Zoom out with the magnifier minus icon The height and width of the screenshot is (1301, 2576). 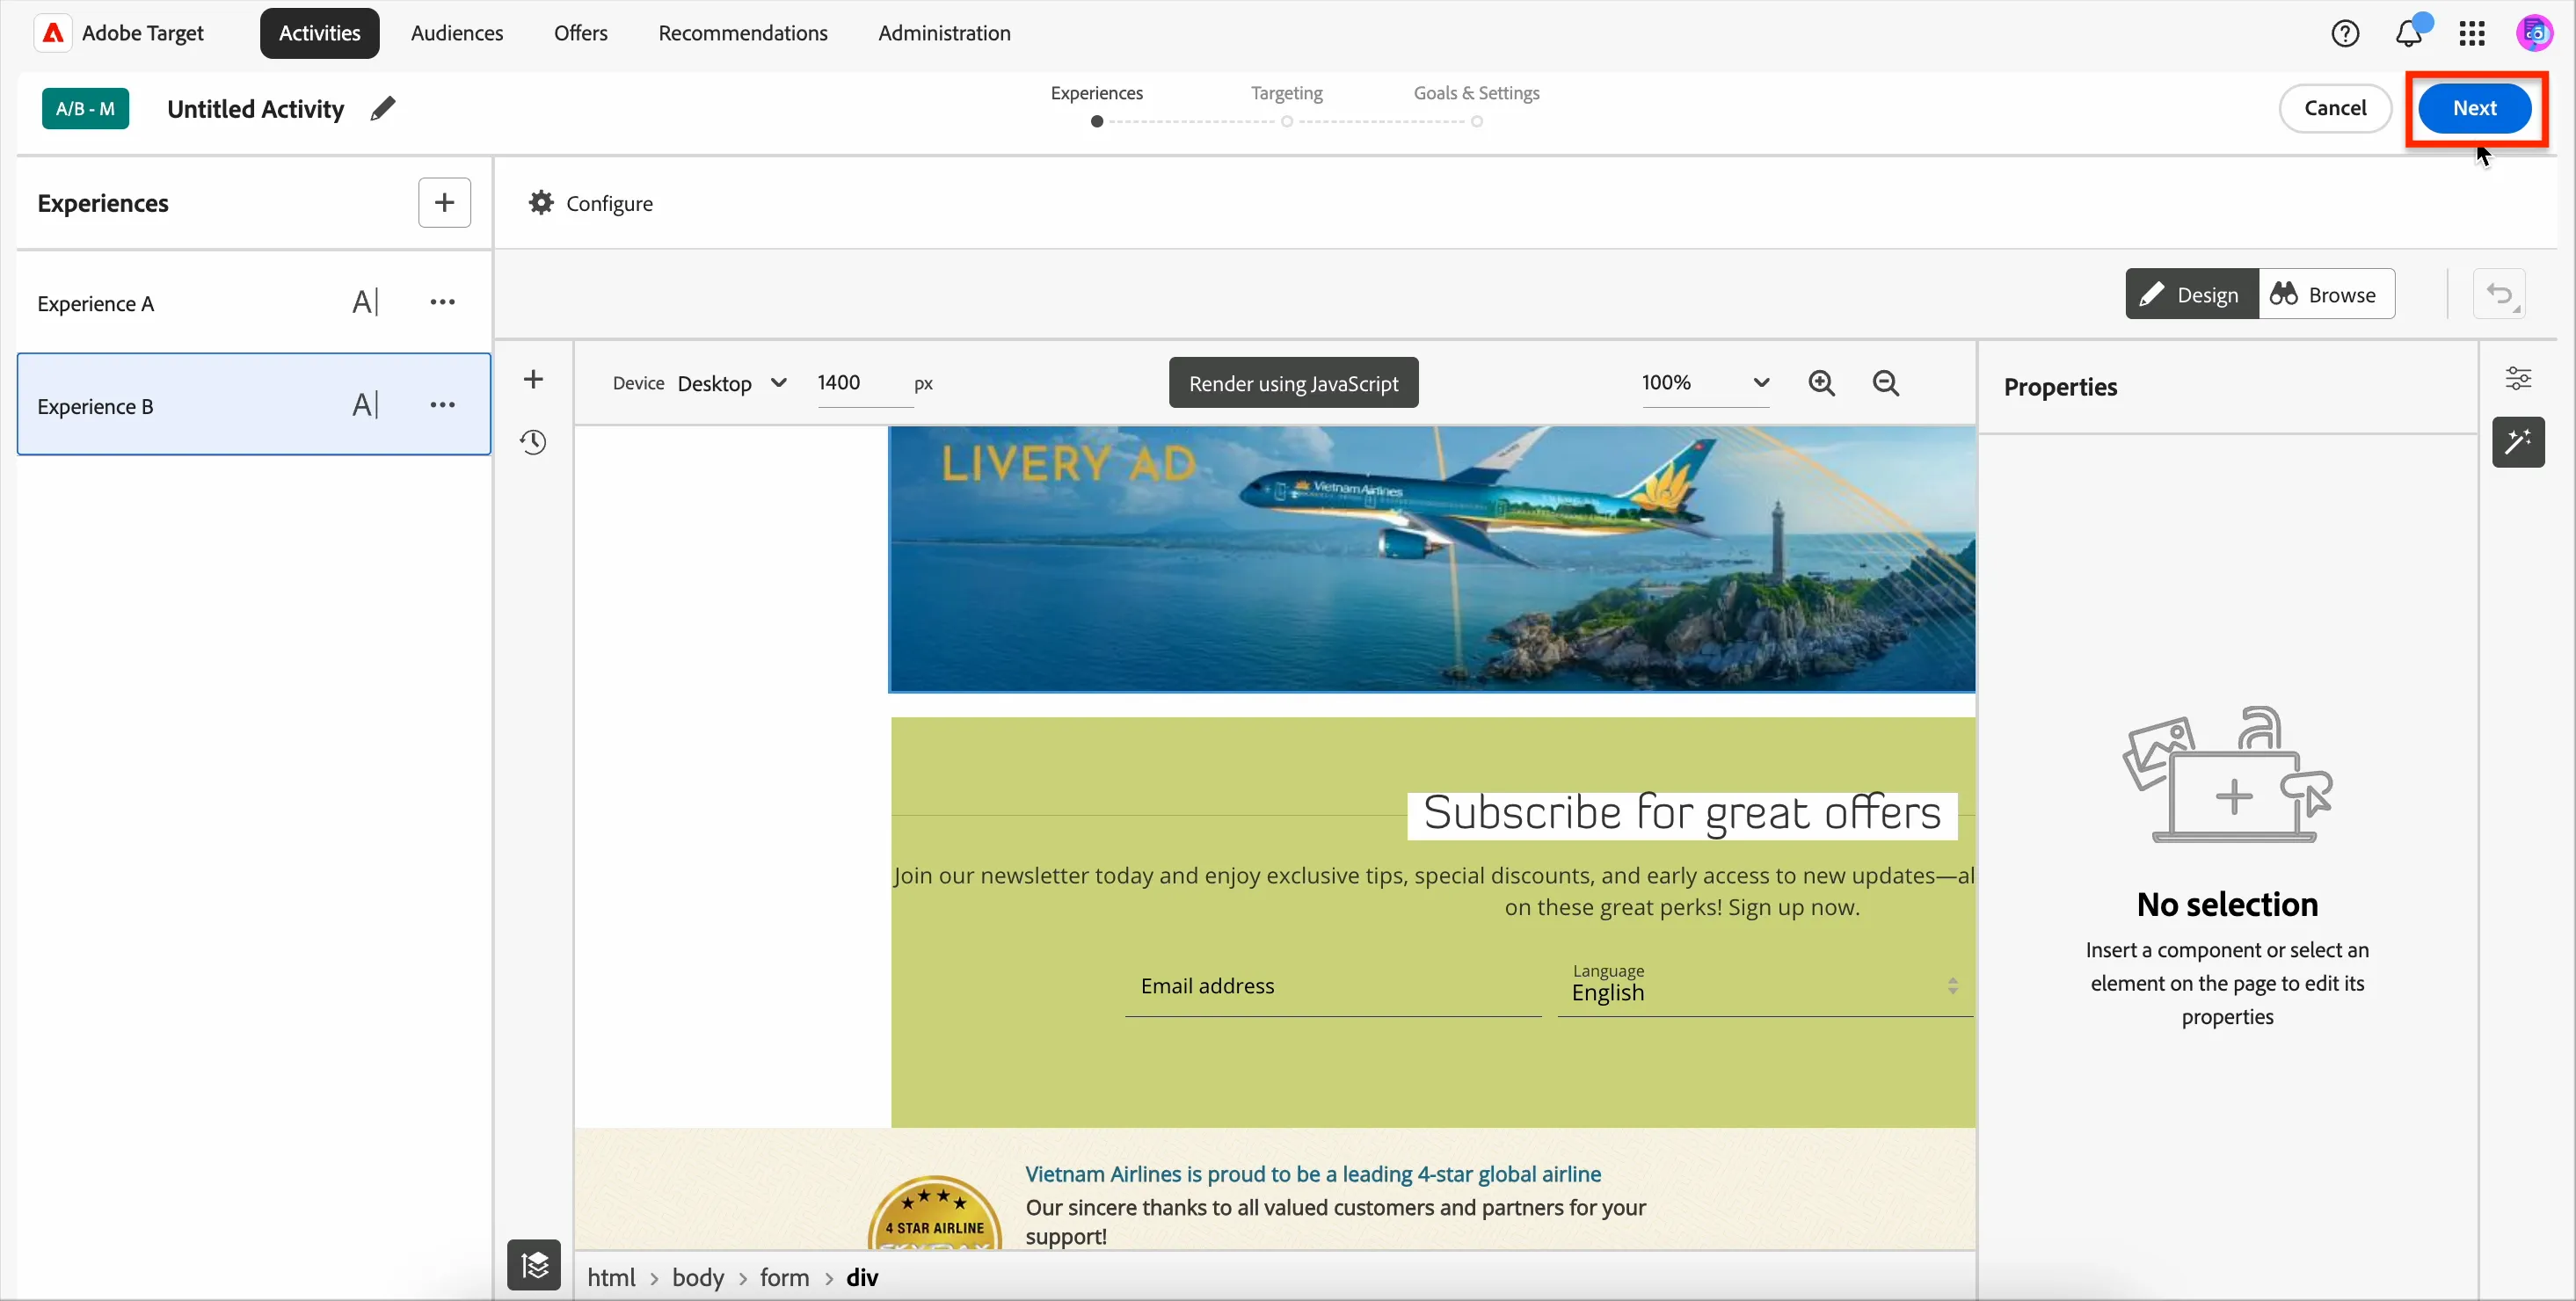(1885, 383)
